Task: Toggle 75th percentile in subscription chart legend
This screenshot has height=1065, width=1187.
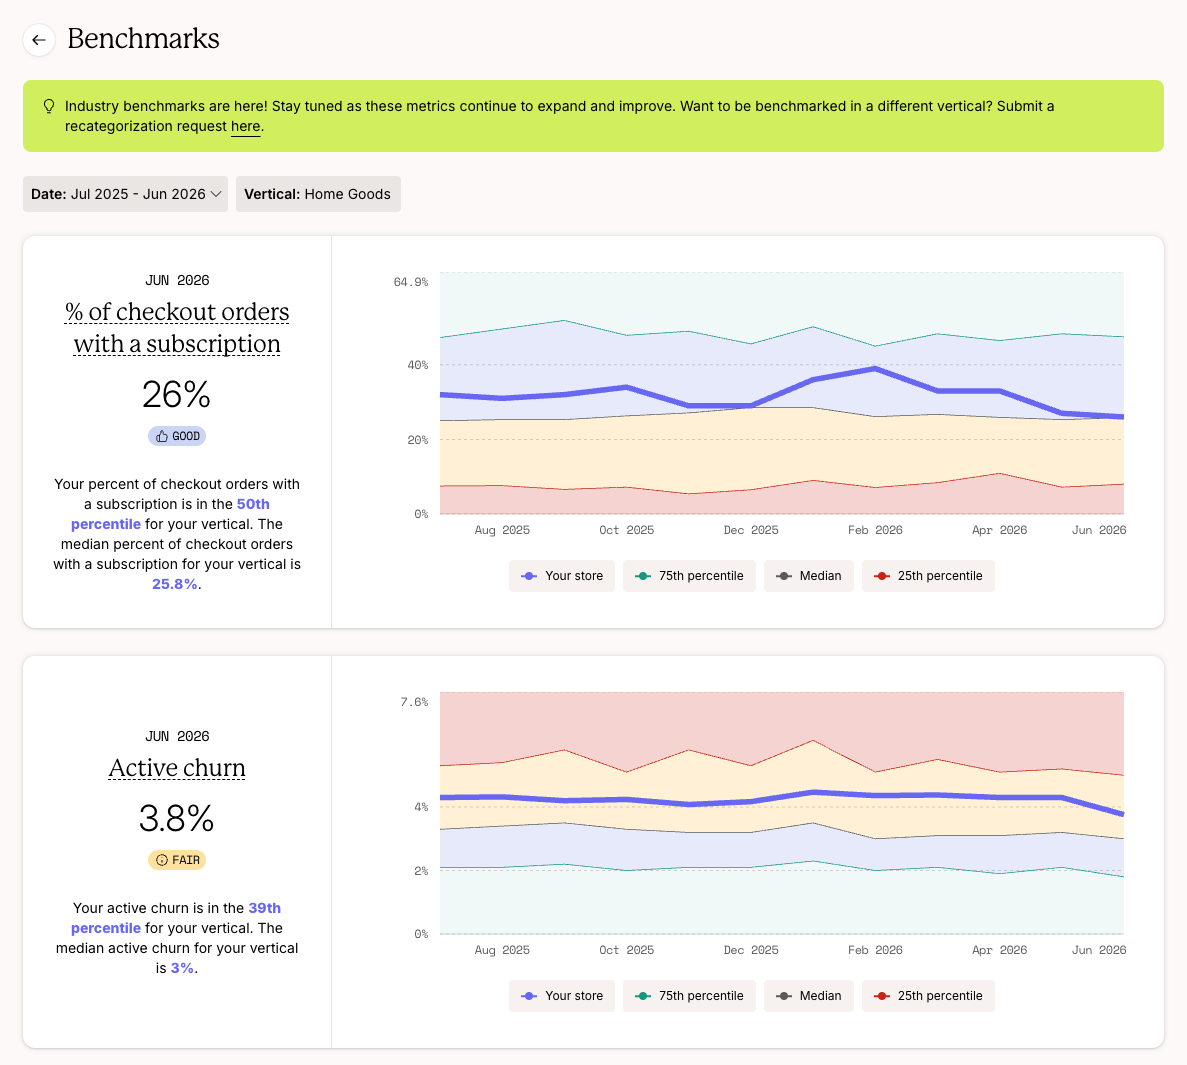Action: (689, 576)
